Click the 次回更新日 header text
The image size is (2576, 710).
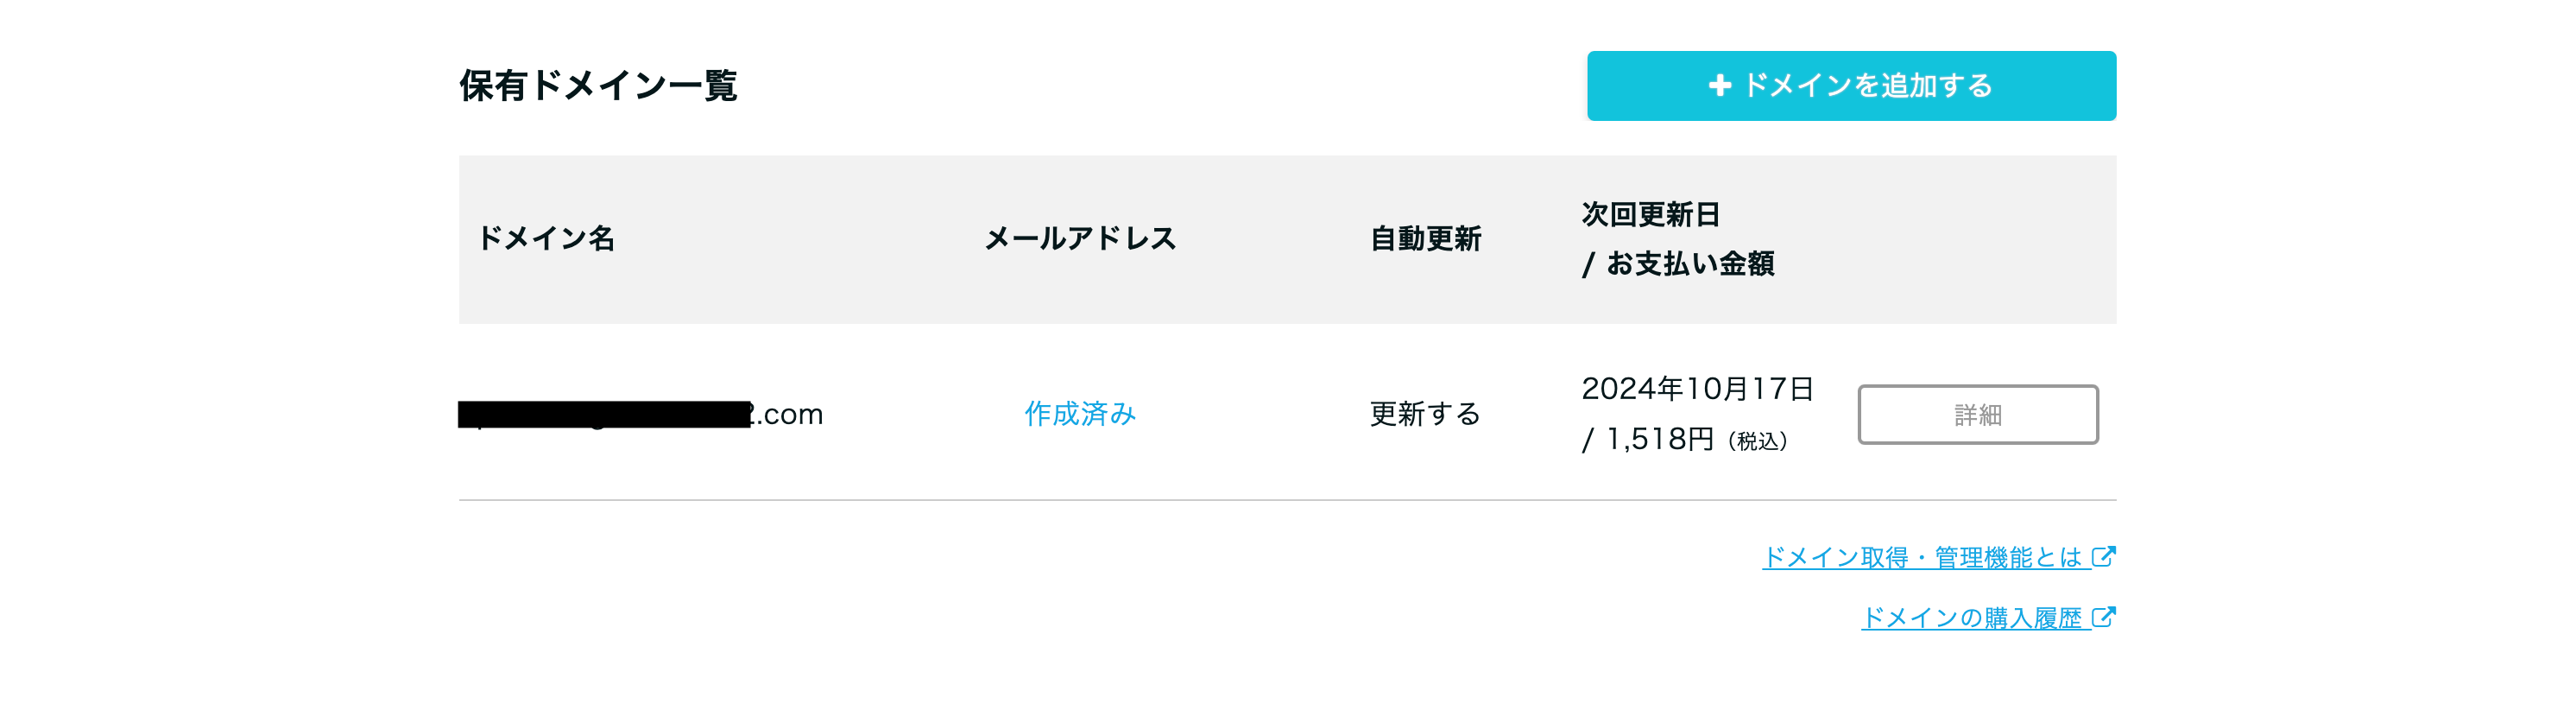click(x=1650, y=215)
